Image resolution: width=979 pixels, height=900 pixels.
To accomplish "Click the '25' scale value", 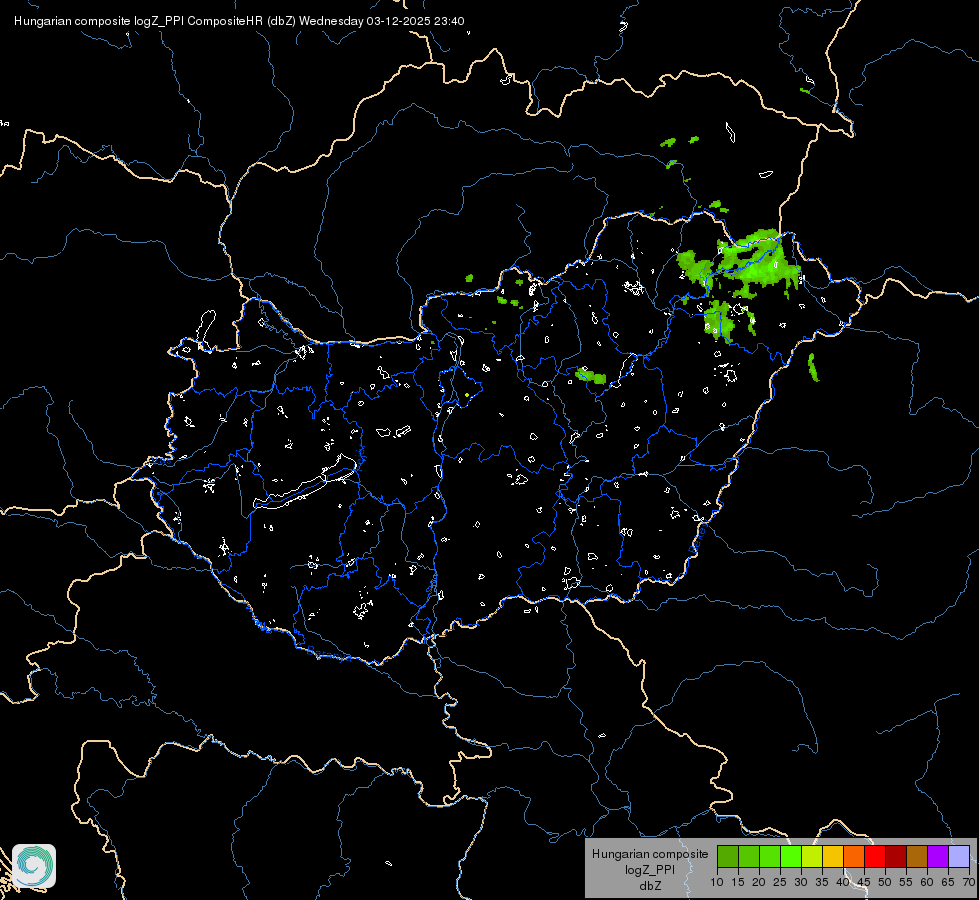I will [x=780, y=883].
